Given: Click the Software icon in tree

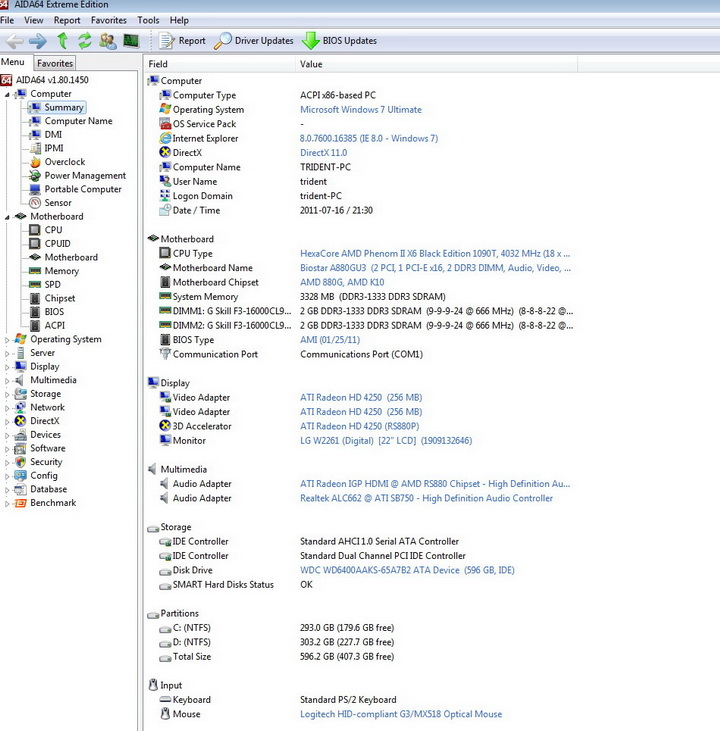Looking at the screenshot, I should click(x=20, y=448).
